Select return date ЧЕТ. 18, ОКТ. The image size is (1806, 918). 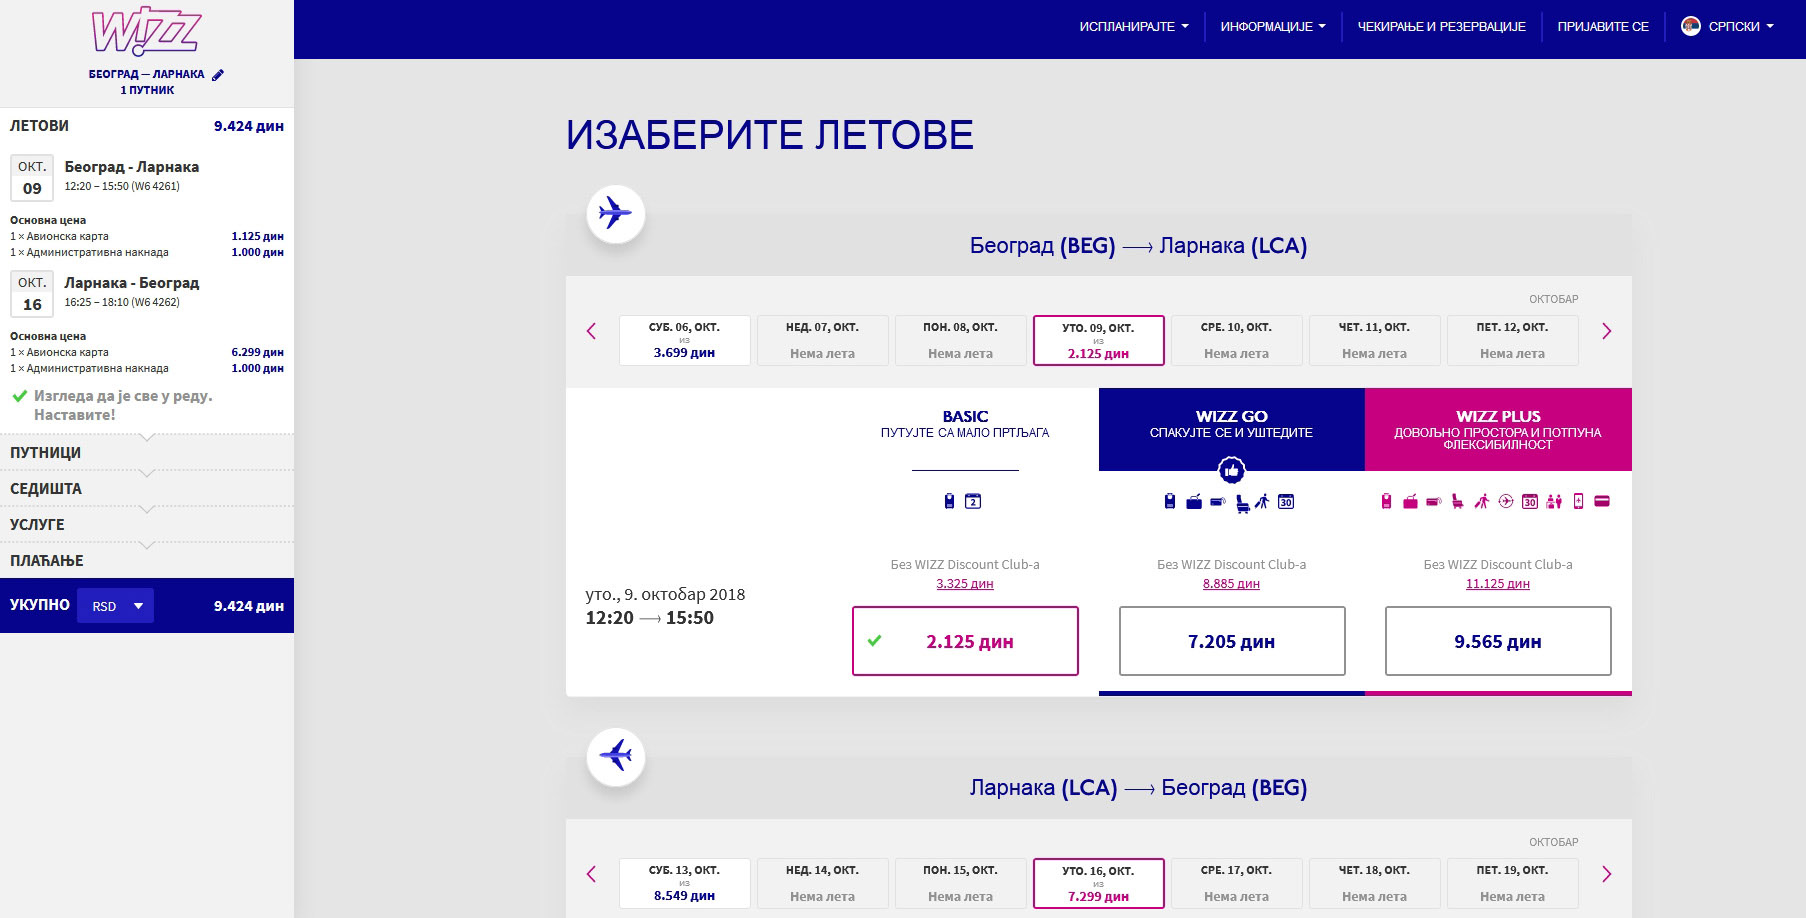pos(1374,883)
